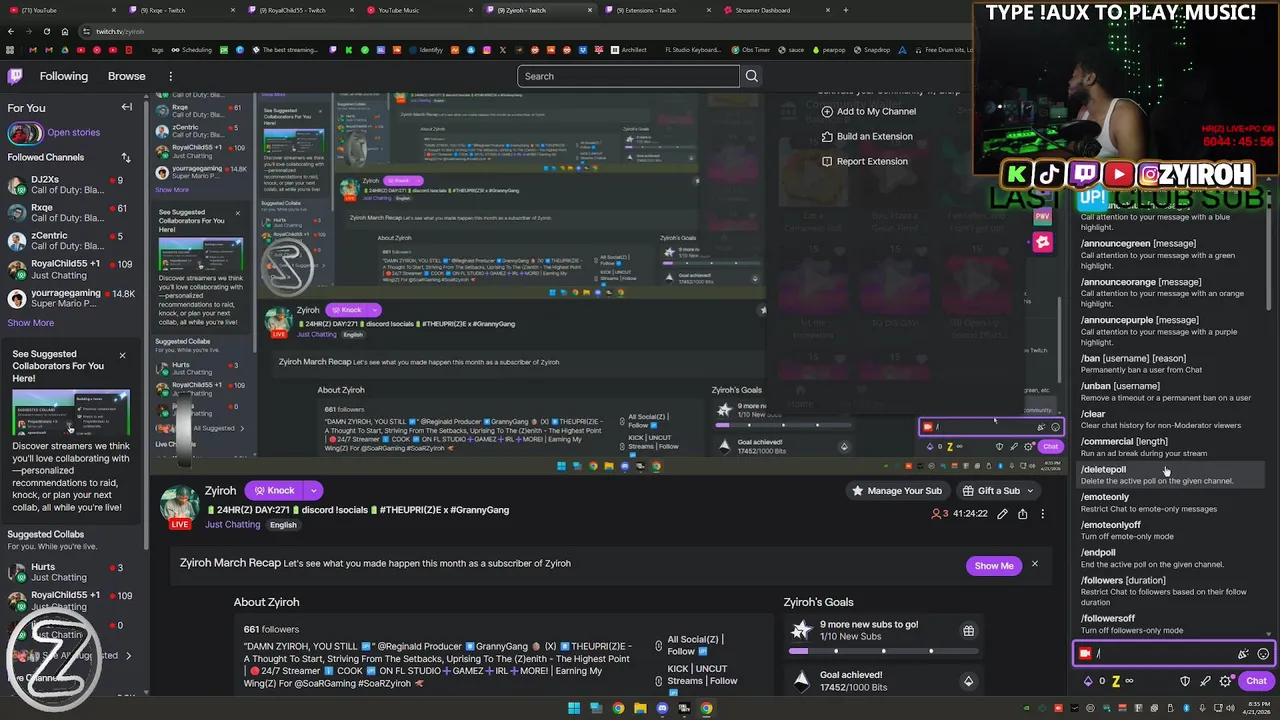Click the Knock button

pyautogui.click(x=274, y=491)
